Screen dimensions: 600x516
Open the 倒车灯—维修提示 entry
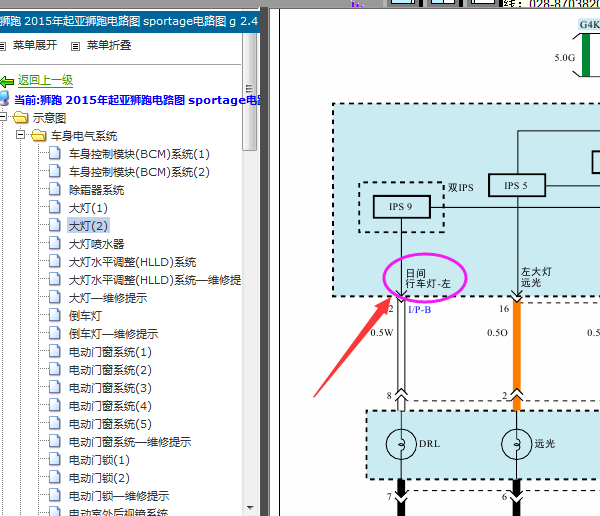pos(113,334)
